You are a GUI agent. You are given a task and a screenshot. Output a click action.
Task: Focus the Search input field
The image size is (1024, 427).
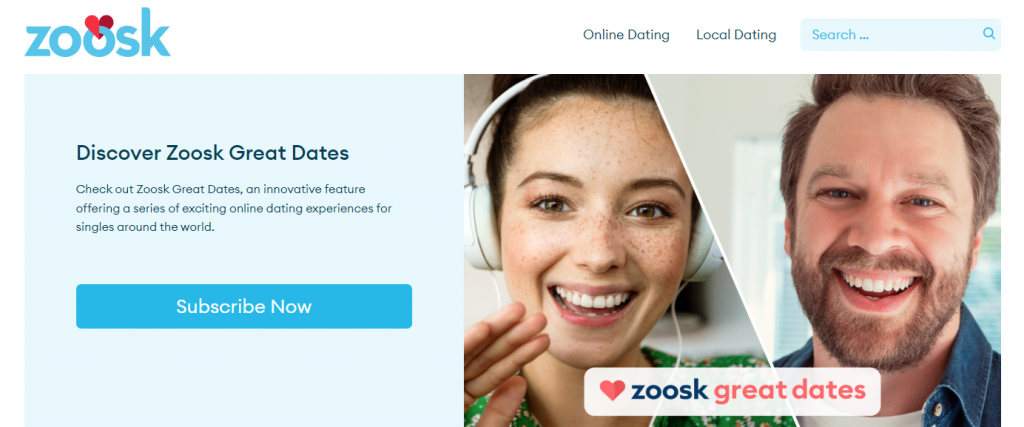pyautogui.click(x=901, y=35)
